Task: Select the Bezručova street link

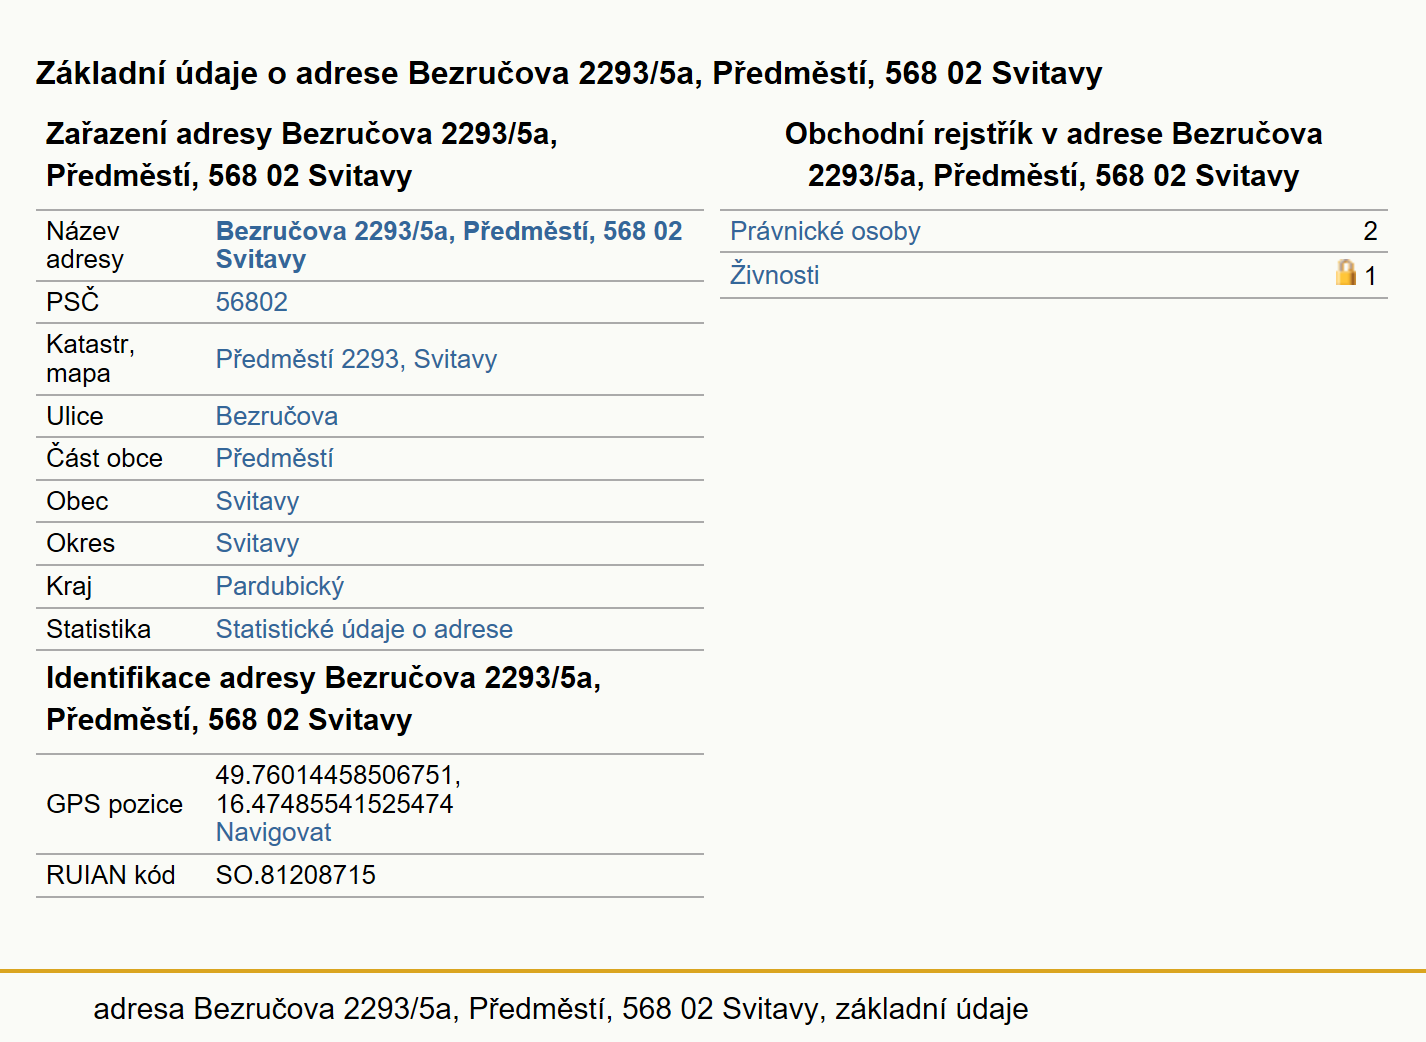Action: coord(277,416)
